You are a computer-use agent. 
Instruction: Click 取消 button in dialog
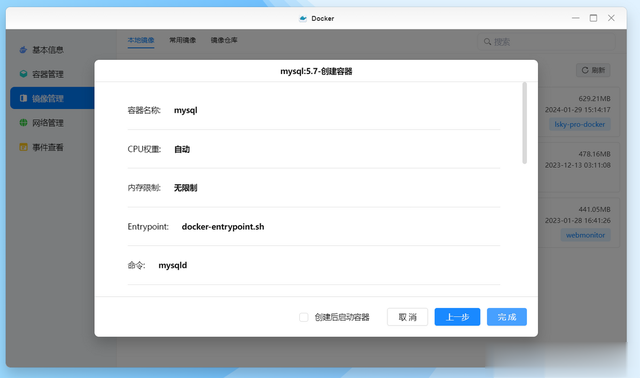pos(407,317)
